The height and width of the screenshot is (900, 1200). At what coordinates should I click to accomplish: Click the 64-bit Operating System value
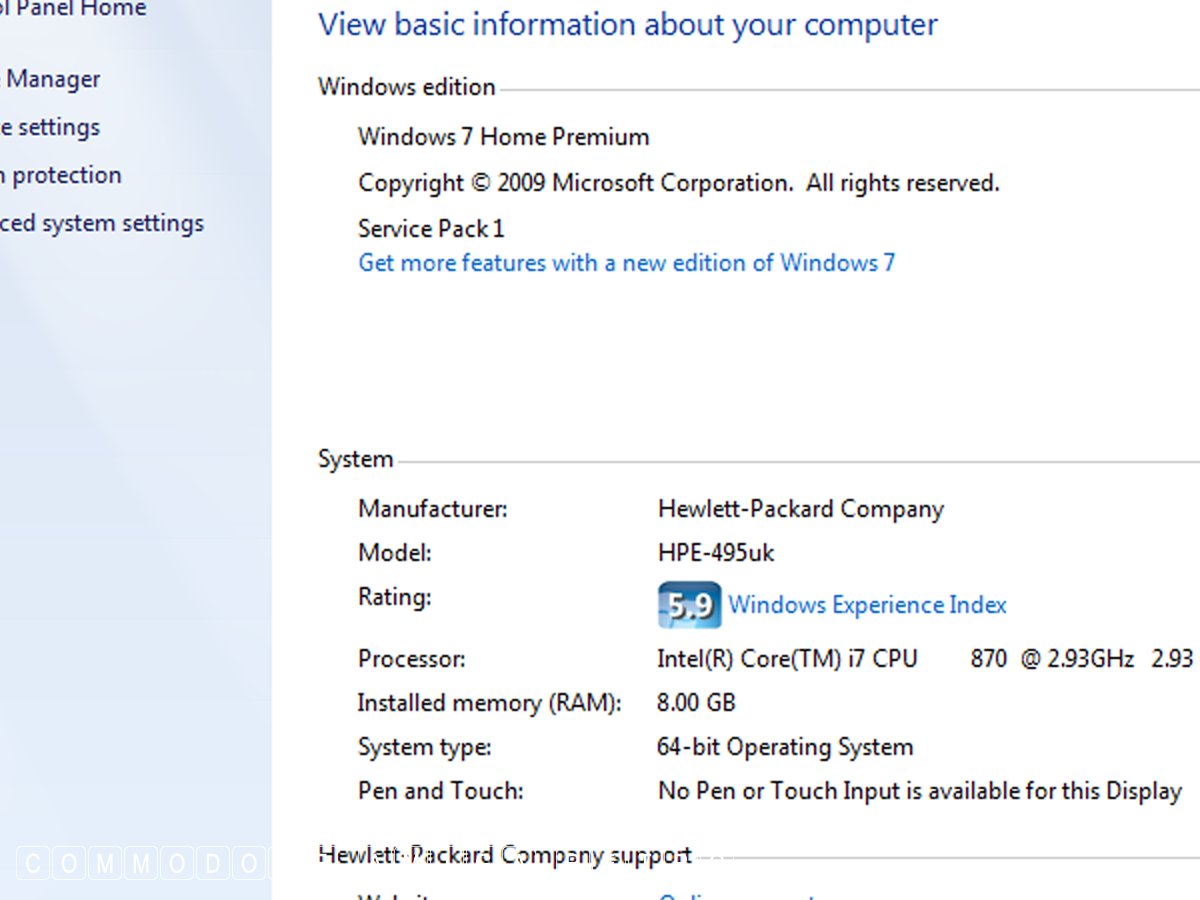click(785, 747)
